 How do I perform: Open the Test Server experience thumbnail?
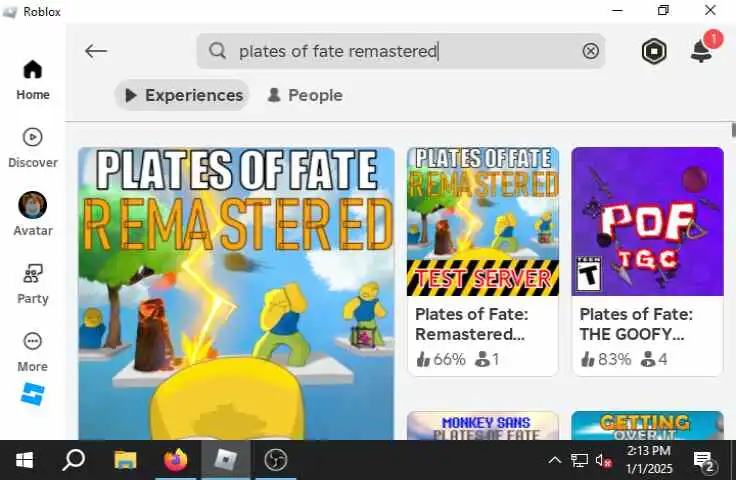coord(483,221)
